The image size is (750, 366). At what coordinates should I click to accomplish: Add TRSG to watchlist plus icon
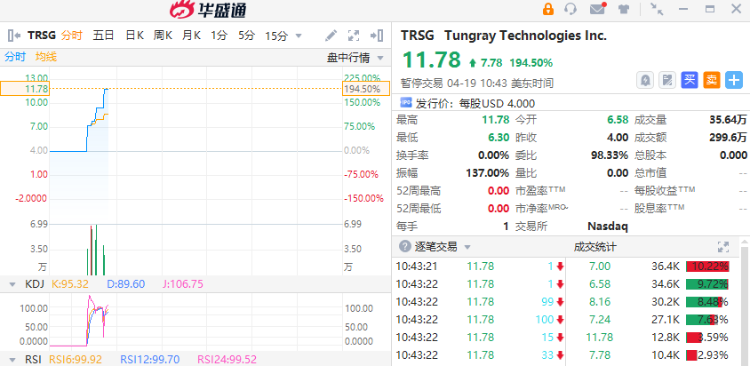[x=734, y=80]
